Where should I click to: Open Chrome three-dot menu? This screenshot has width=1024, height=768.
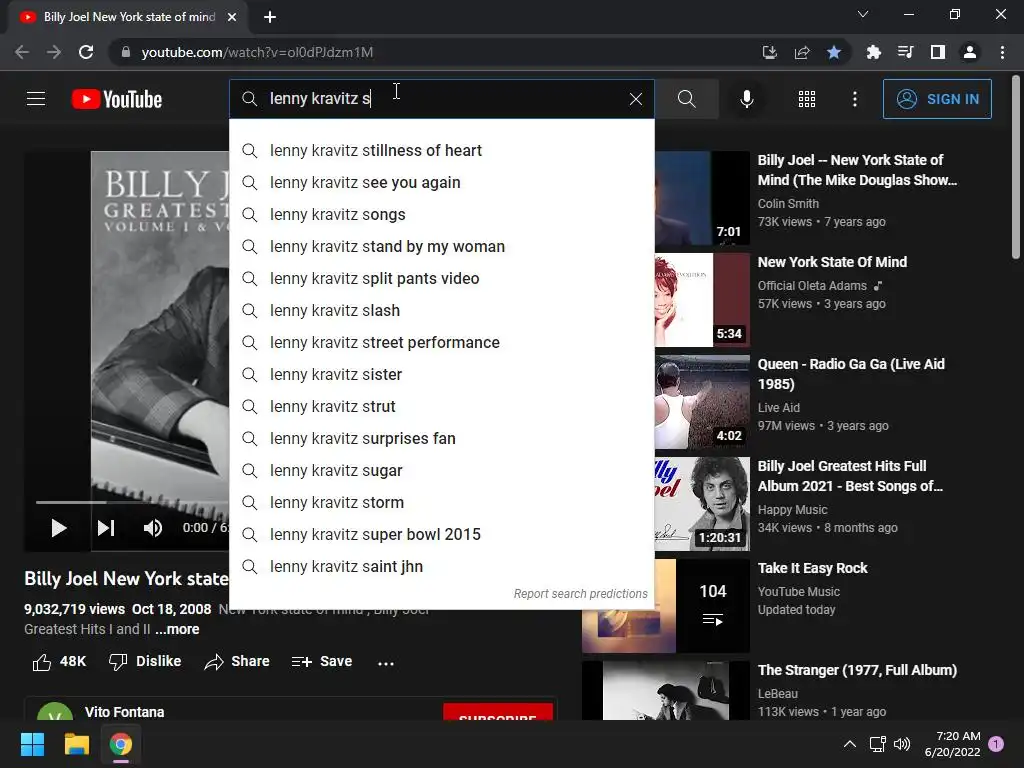(1002, 52)
